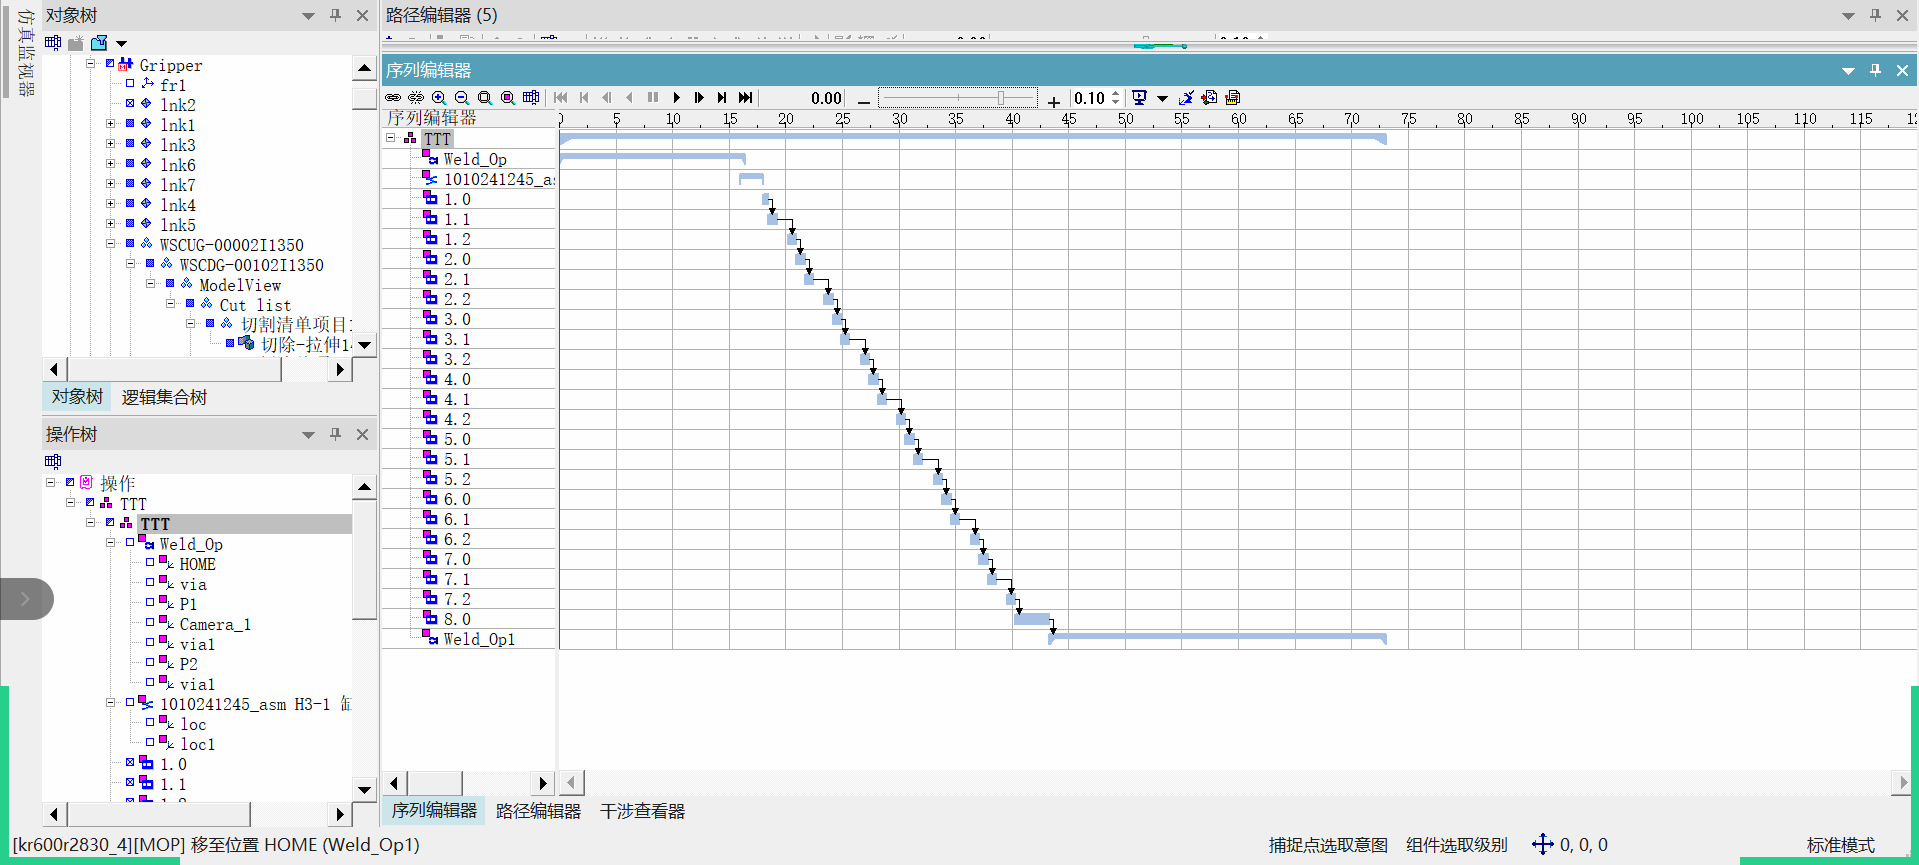Switch to the 路径编辑器 bottom tab
Screen dimensions: 1919x865
(538, 811)
